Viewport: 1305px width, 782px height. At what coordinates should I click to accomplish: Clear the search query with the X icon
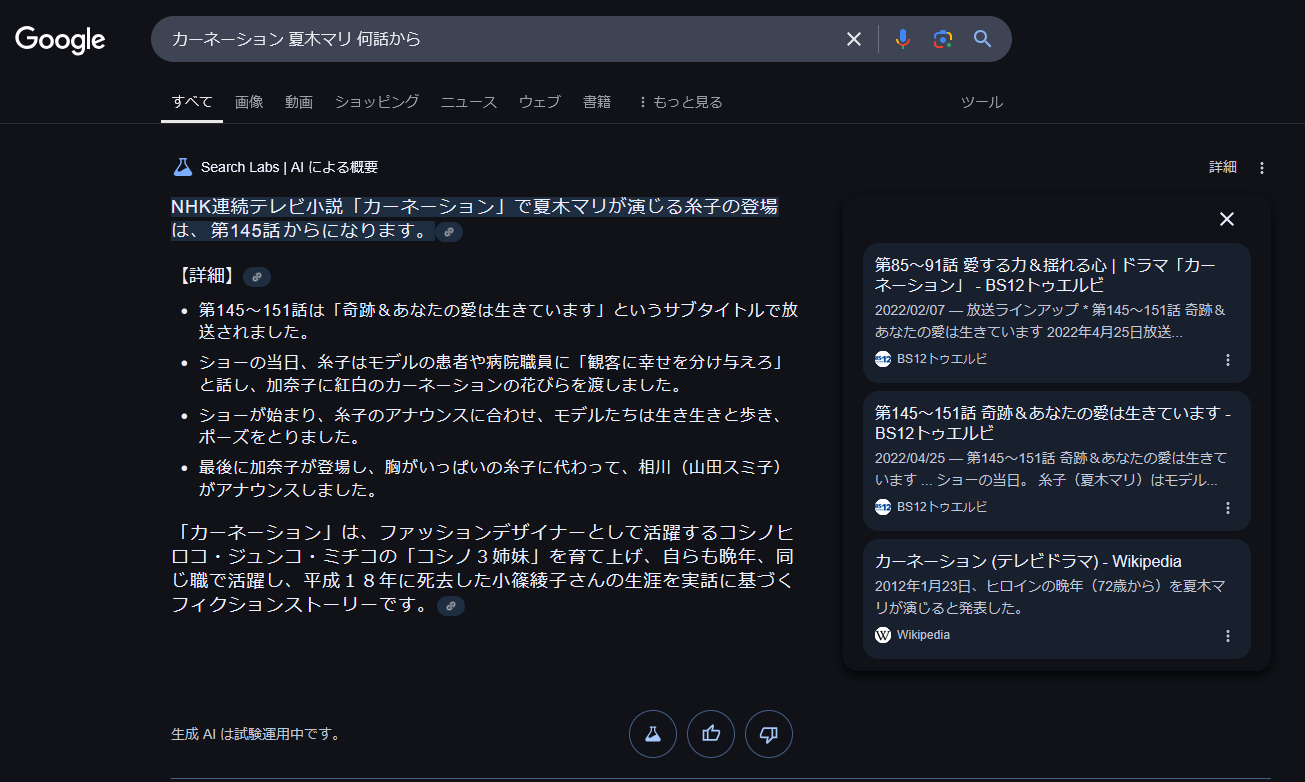point(854,39)
